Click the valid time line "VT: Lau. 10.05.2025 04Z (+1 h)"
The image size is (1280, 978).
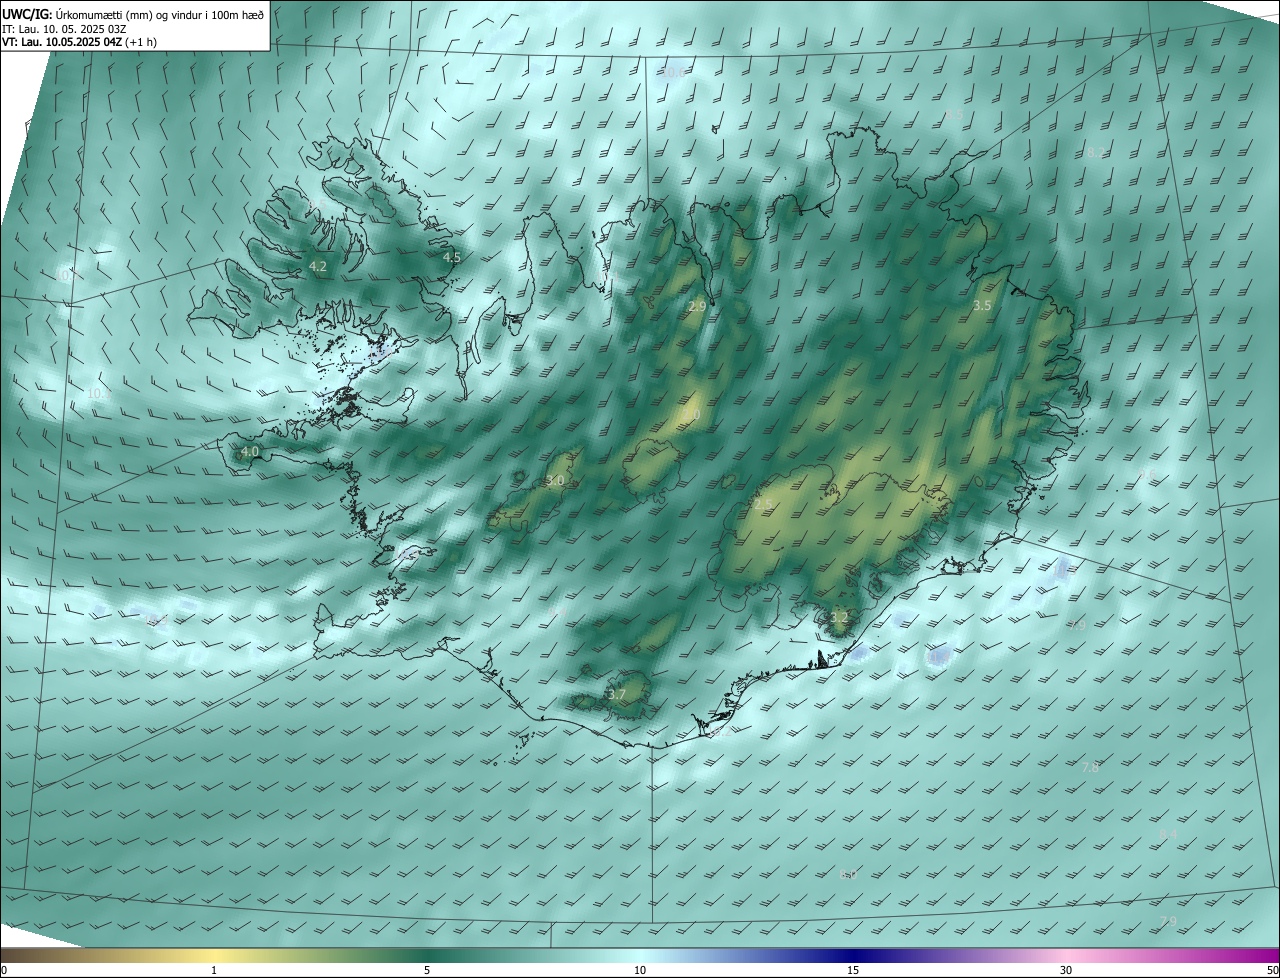[x=78, y=42]
